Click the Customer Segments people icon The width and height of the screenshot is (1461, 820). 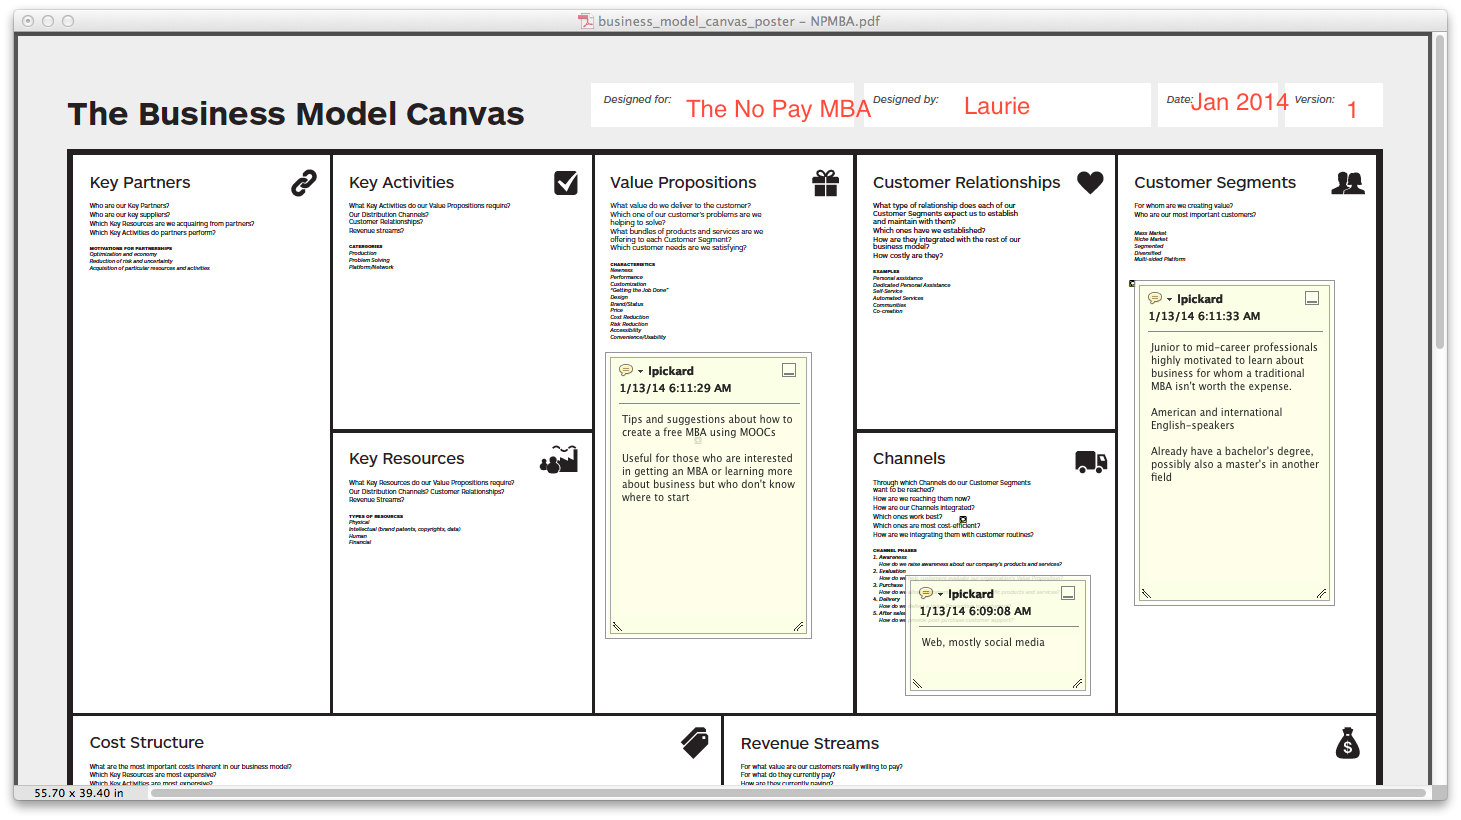(x=1348, y=183)
